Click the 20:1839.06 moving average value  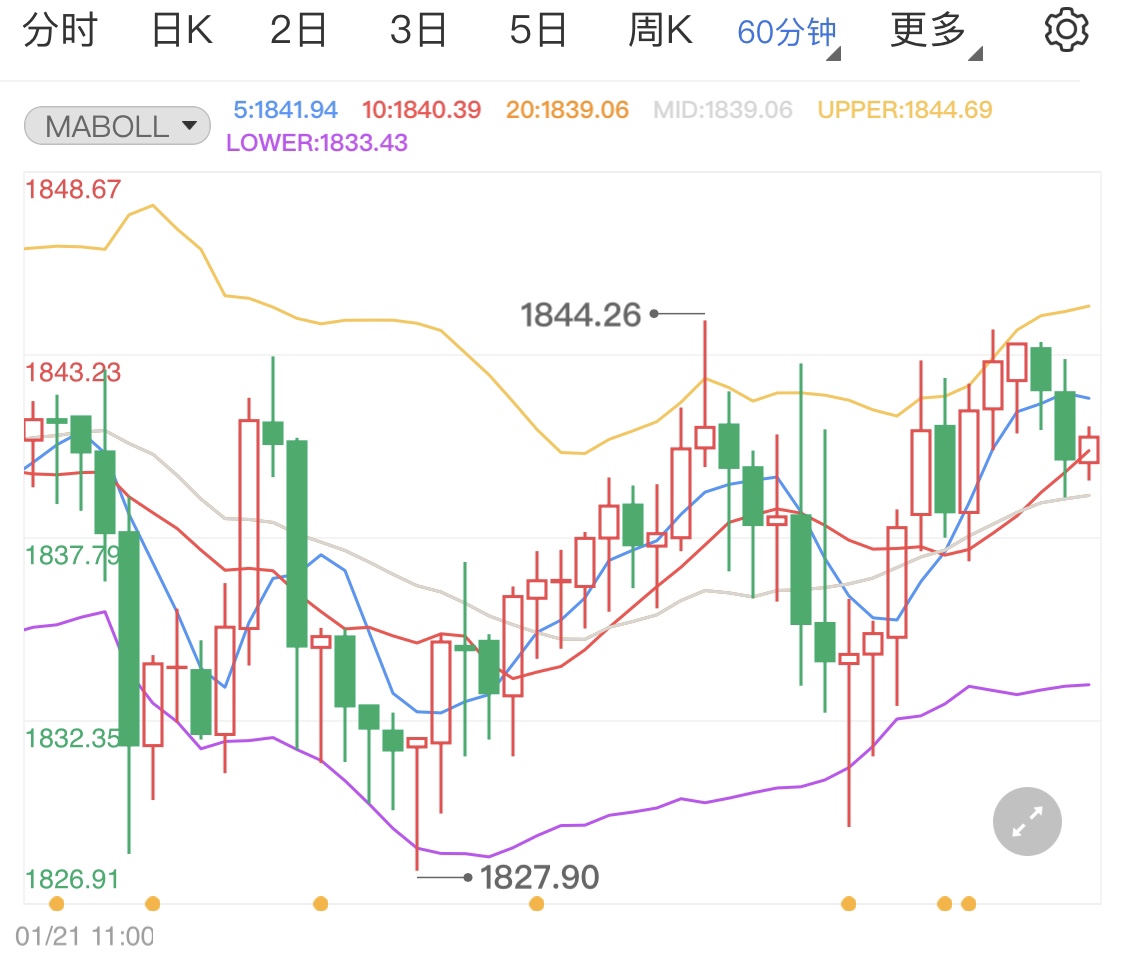pos(567,110)
